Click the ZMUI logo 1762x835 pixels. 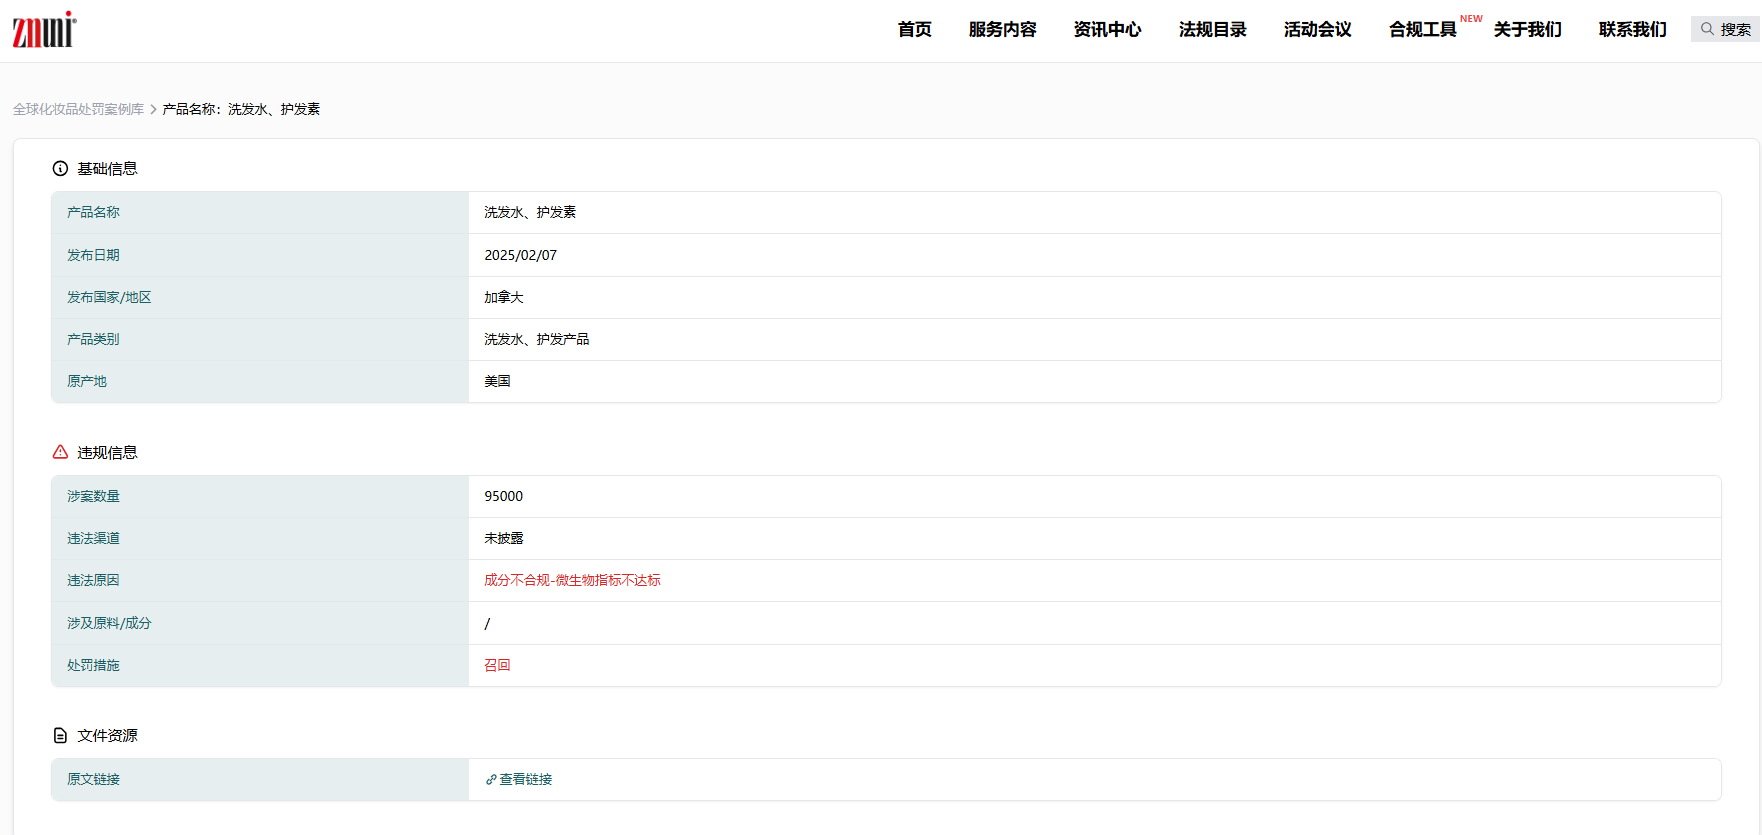(x=44, y=30)
